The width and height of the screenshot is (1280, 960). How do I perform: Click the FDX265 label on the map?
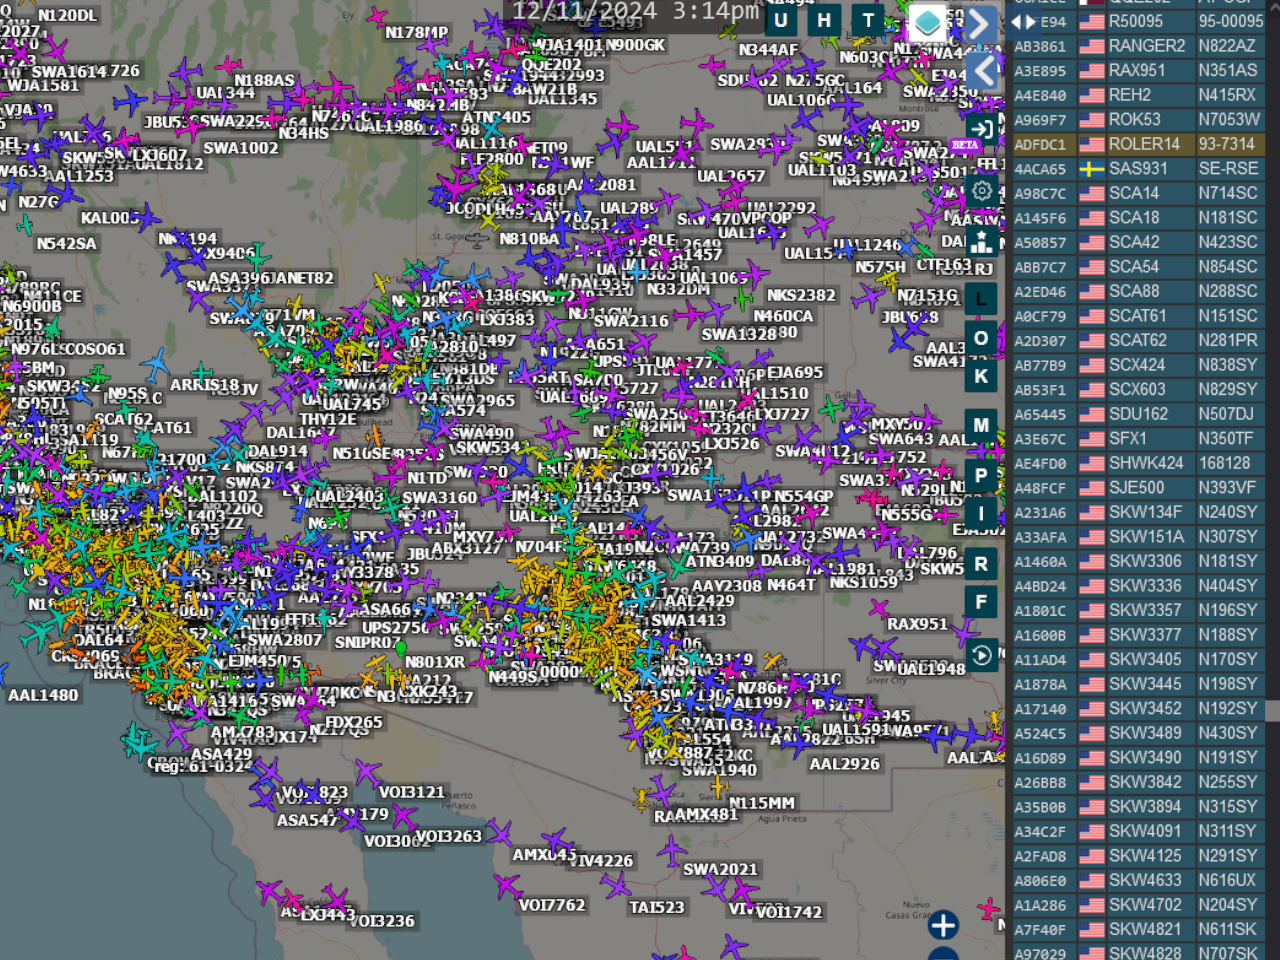pos(354,722)
